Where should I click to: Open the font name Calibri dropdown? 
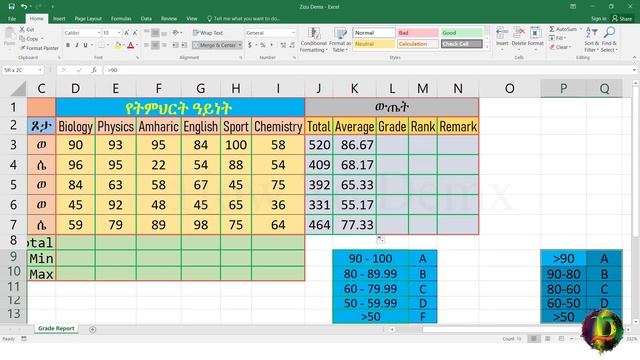click(x=99, y=33)
